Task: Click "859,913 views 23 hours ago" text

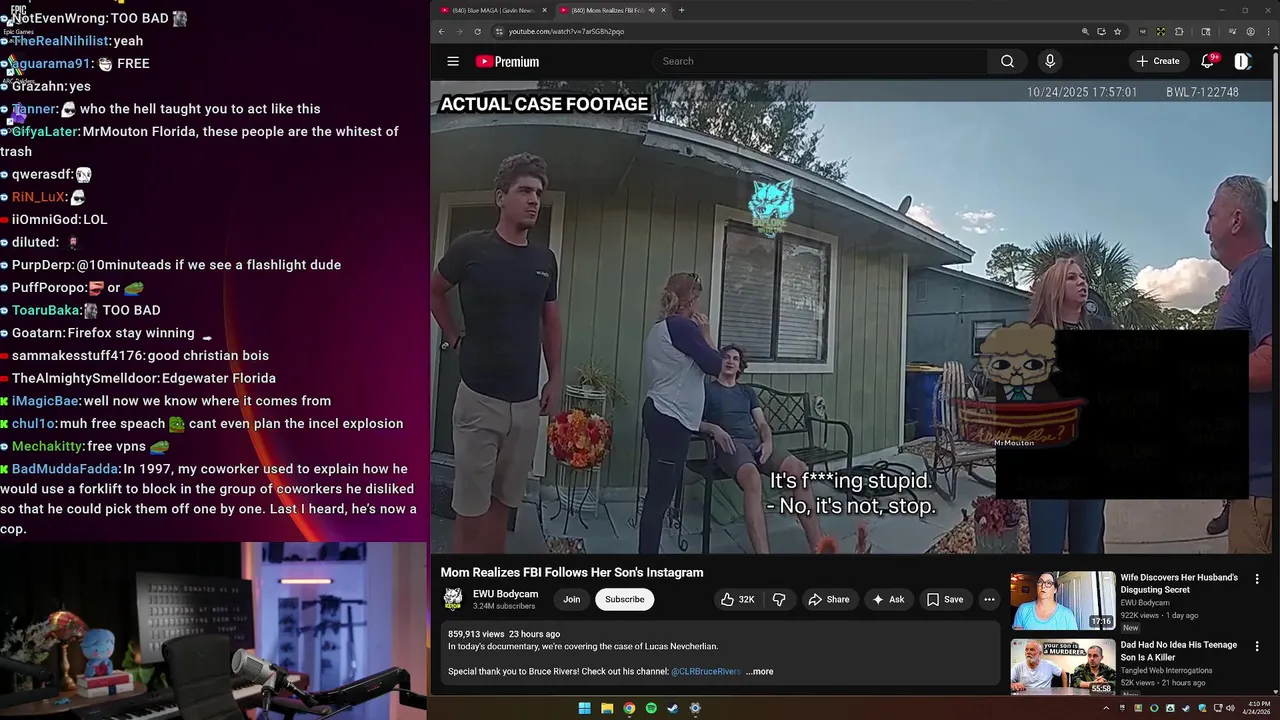Action: pos(504,634)
